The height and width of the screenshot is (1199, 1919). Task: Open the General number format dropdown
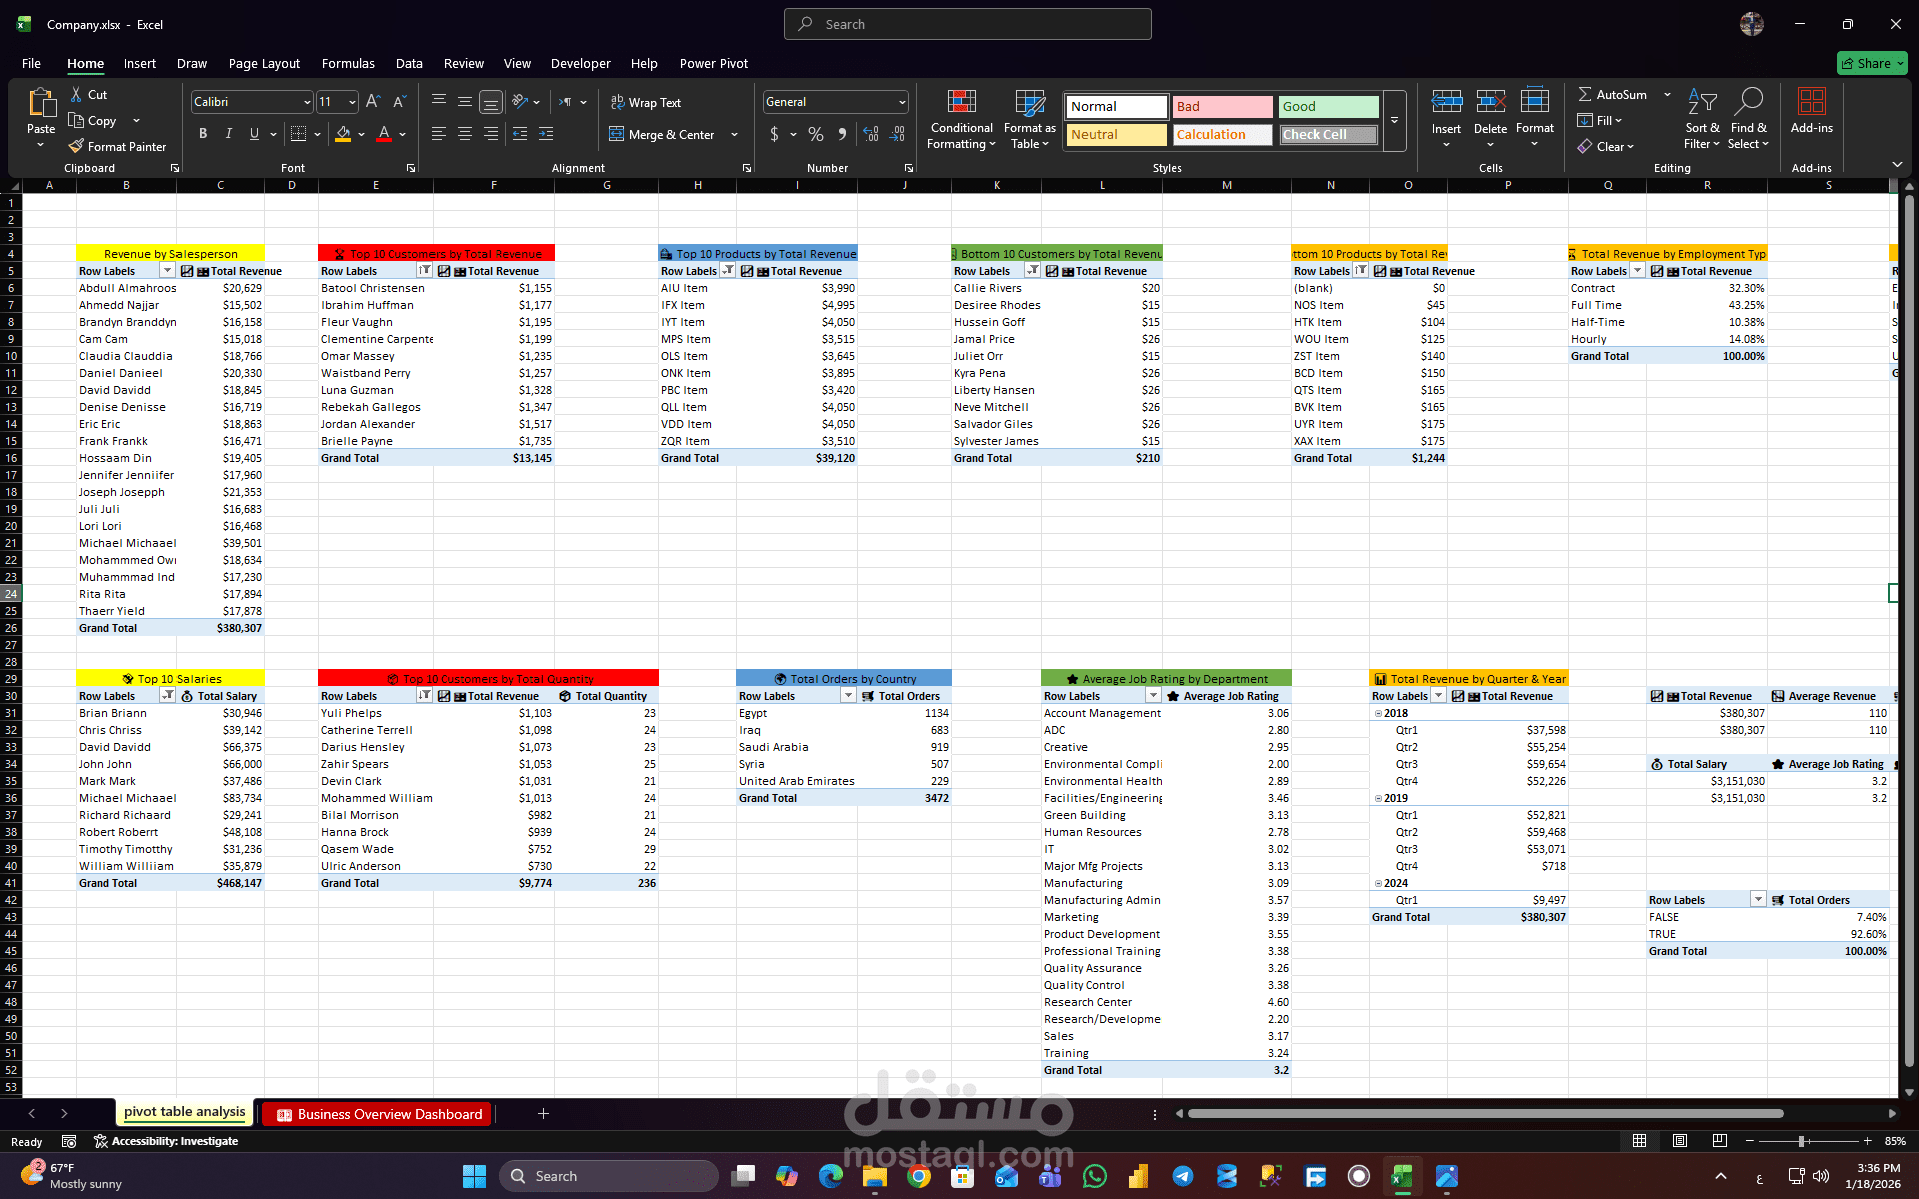click(x=902, y=102)
